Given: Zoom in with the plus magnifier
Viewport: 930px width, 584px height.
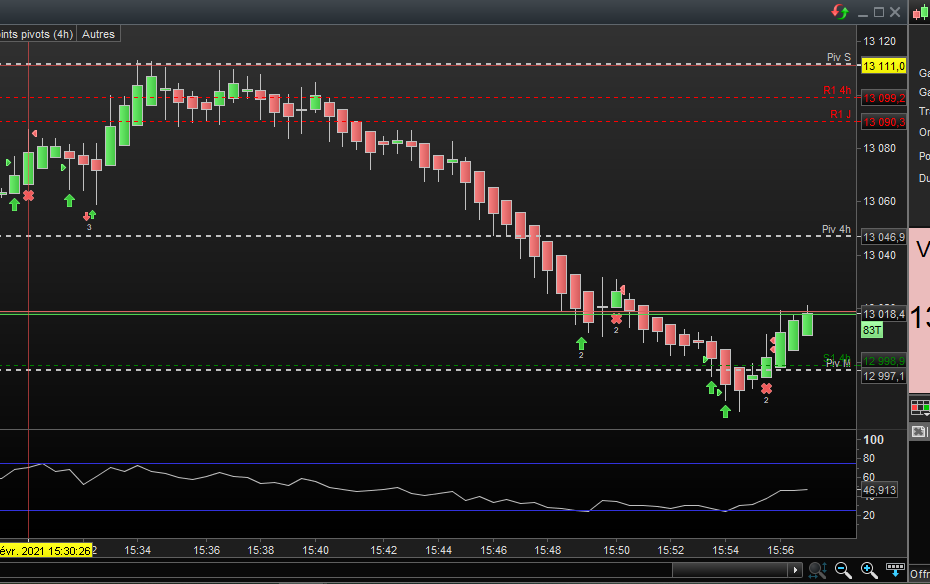Looking at the screenshot, I should point(869,570).
